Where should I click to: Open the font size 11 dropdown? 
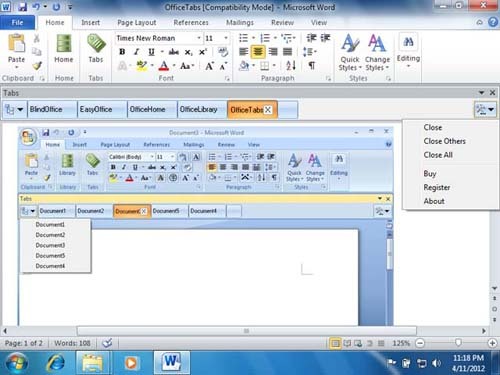(x=226, y=38)
